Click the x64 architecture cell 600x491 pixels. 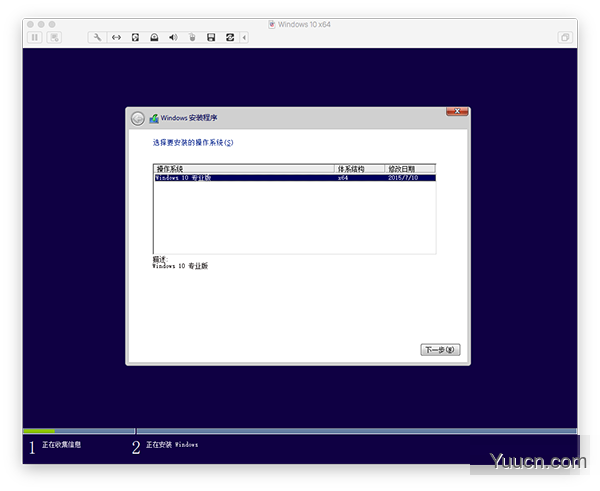click(x=343, y=178)
